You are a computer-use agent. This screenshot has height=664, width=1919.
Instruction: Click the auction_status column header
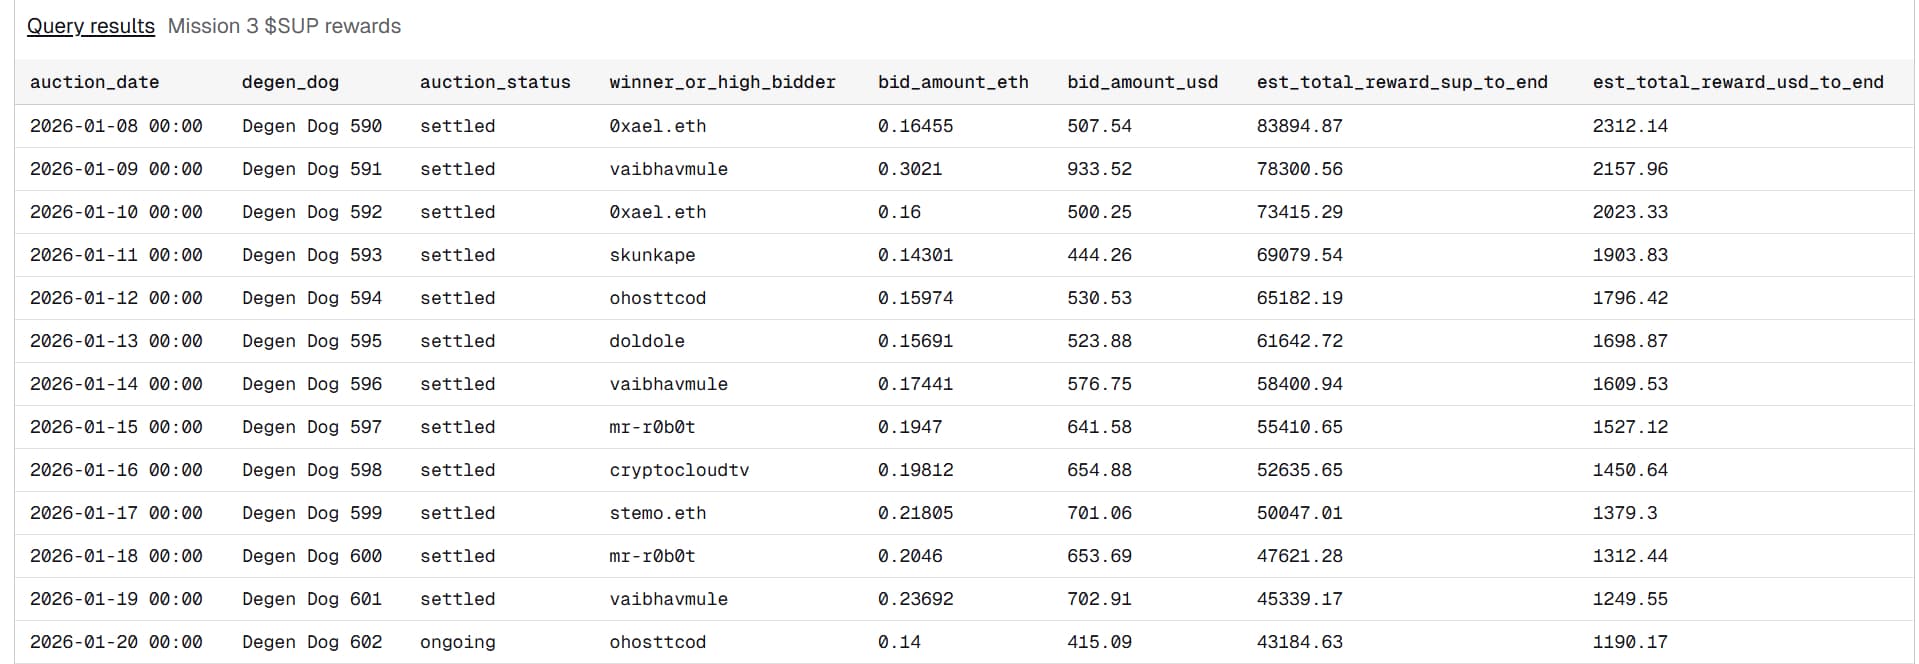coord(495,82)
